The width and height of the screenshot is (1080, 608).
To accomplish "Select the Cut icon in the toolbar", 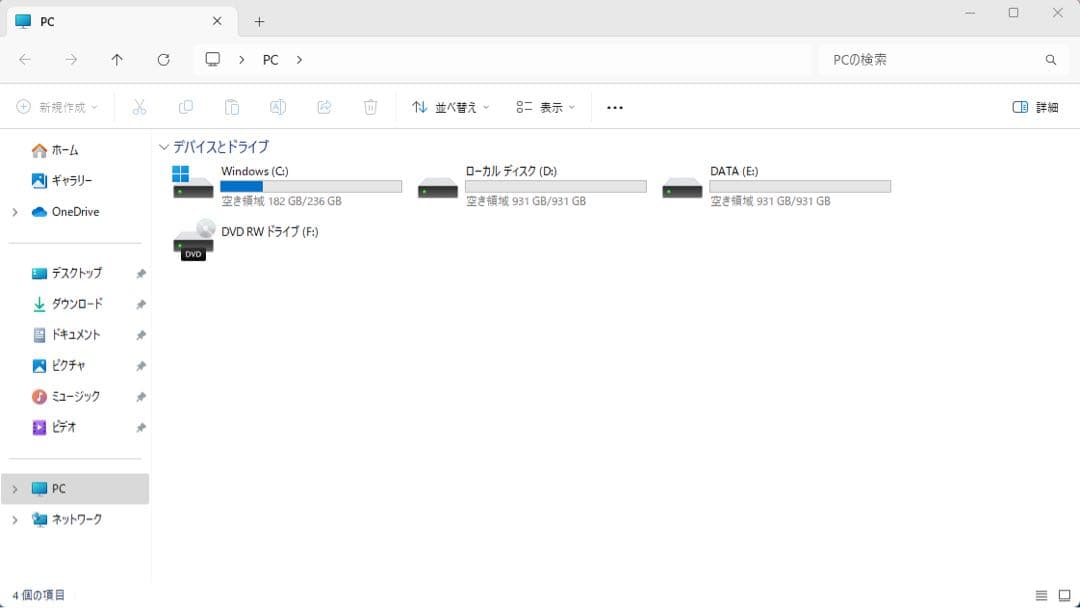I will (x=140, y=107).
